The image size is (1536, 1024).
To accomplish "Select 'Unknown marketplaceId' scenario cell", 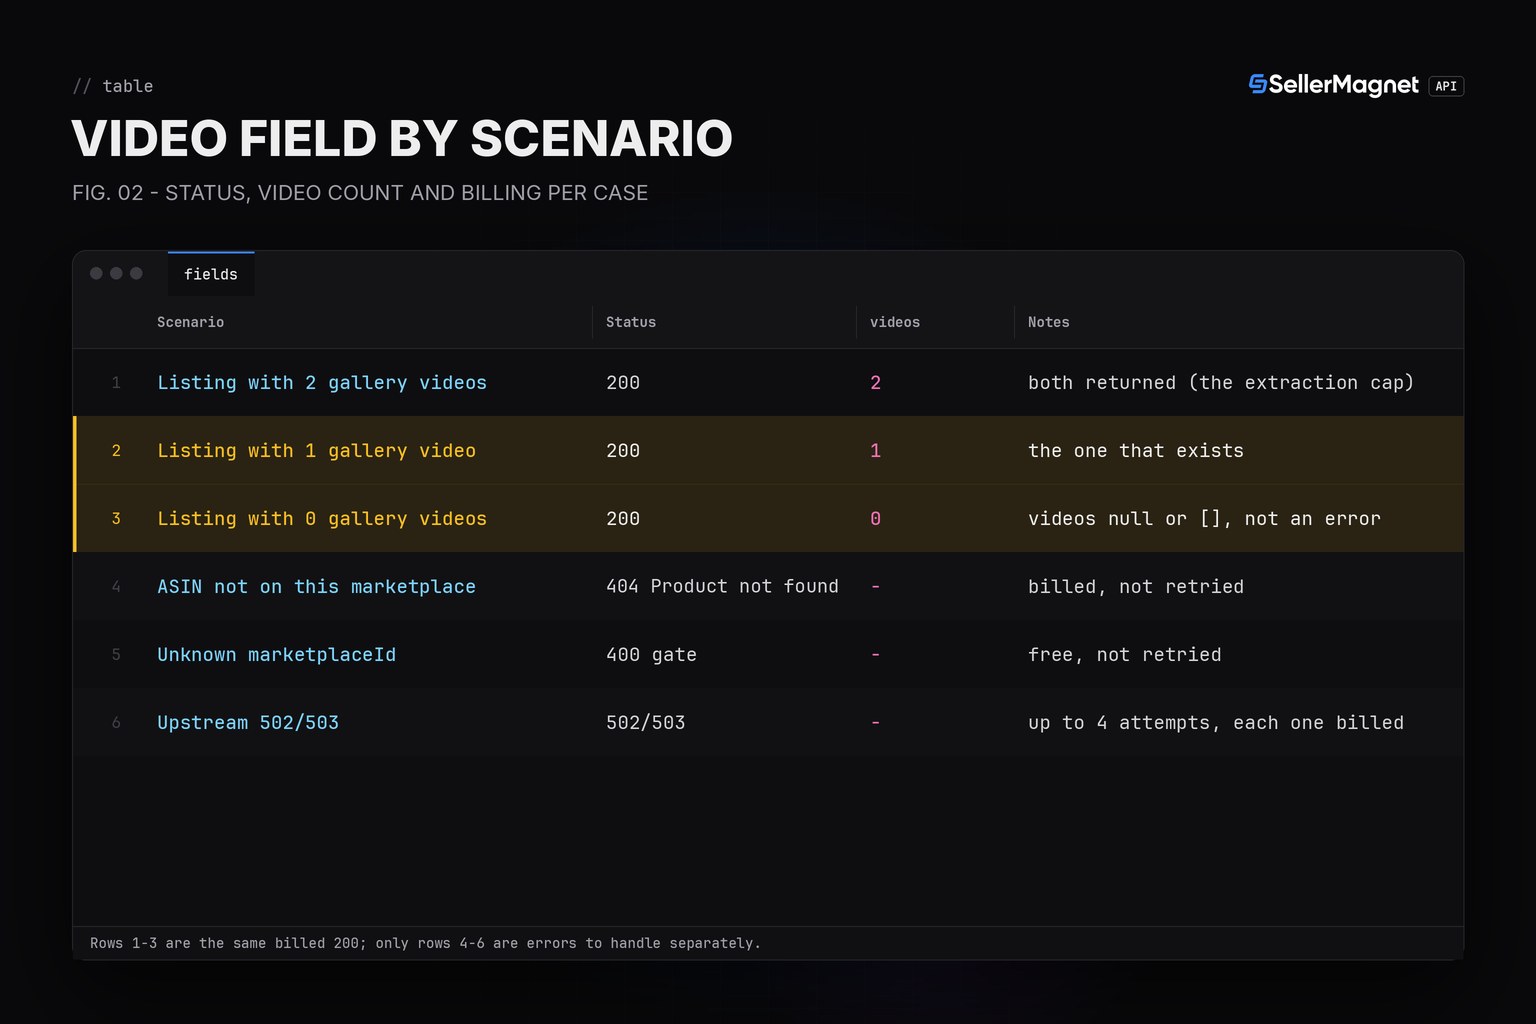I will point(276,655).
